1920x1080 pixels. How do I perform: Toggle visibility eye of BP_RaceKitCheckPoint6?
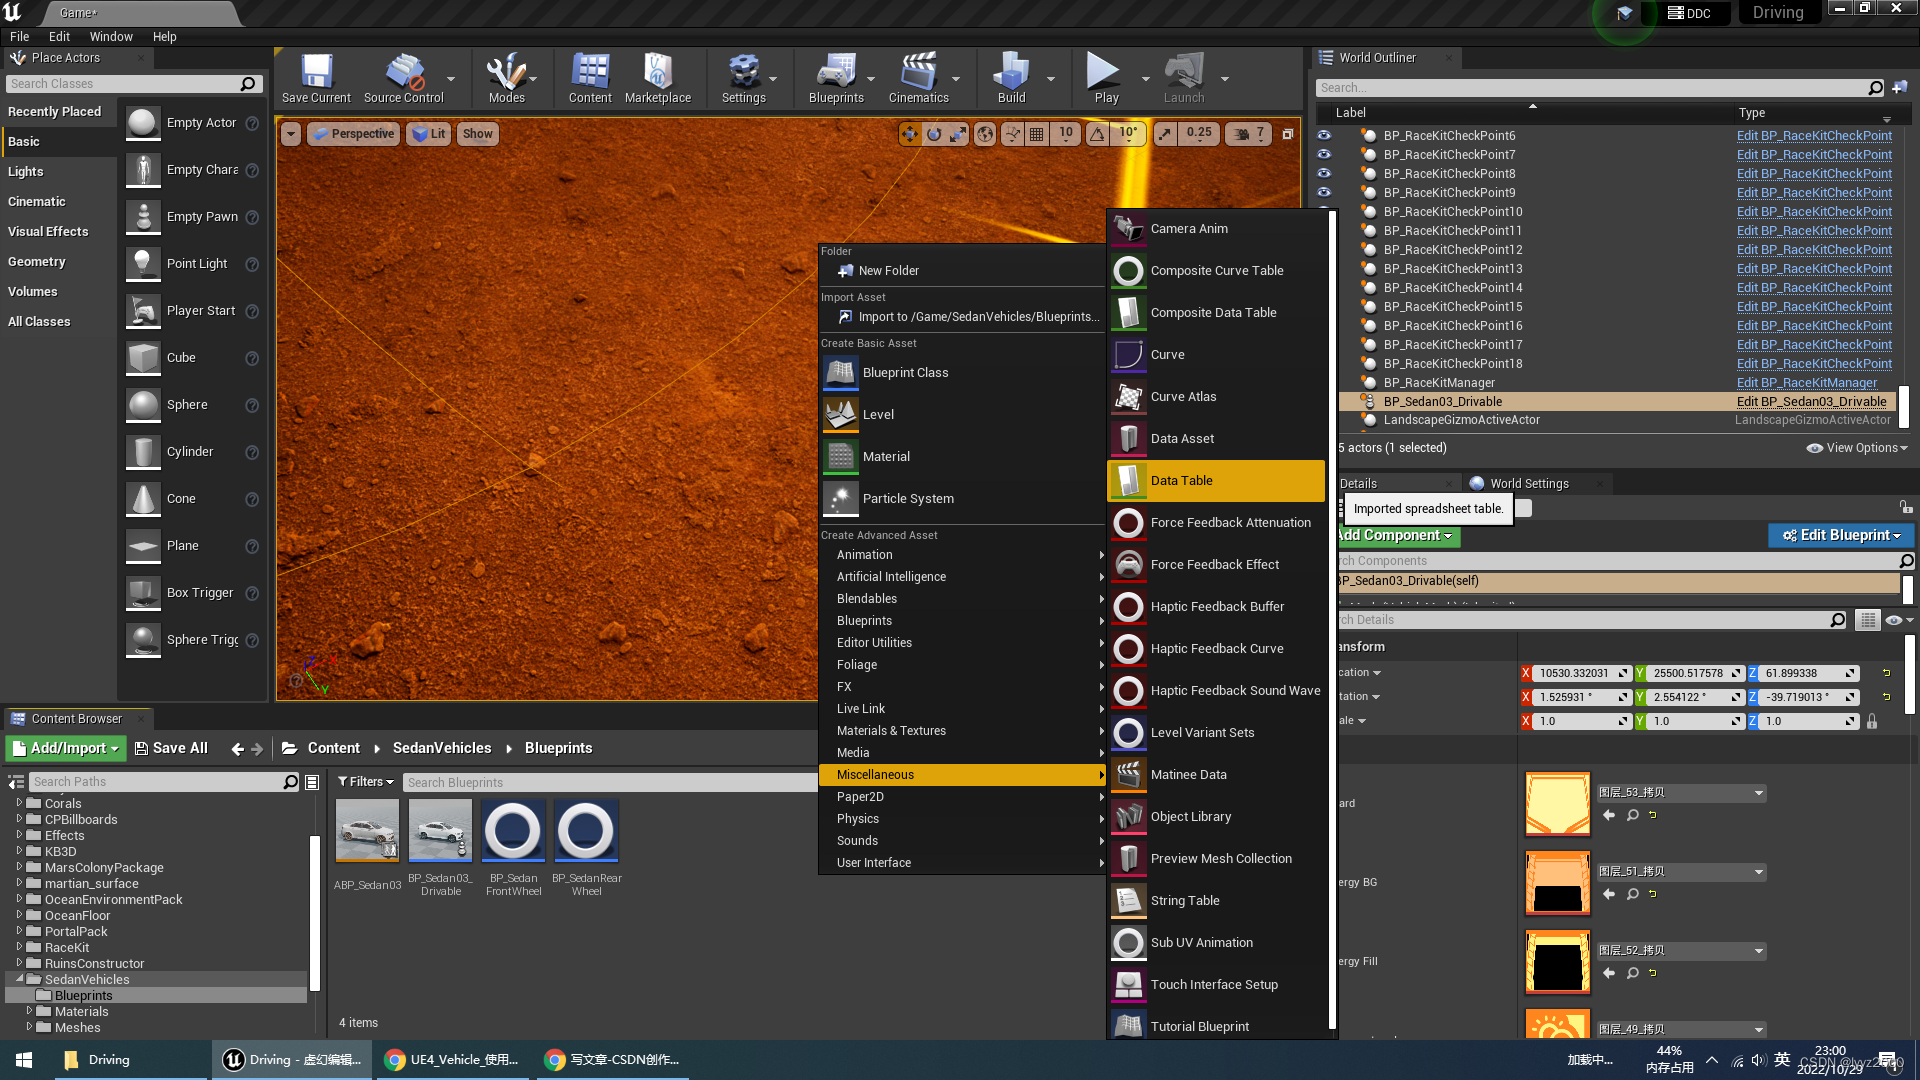pyautogui.click(x=1324, y=135)
